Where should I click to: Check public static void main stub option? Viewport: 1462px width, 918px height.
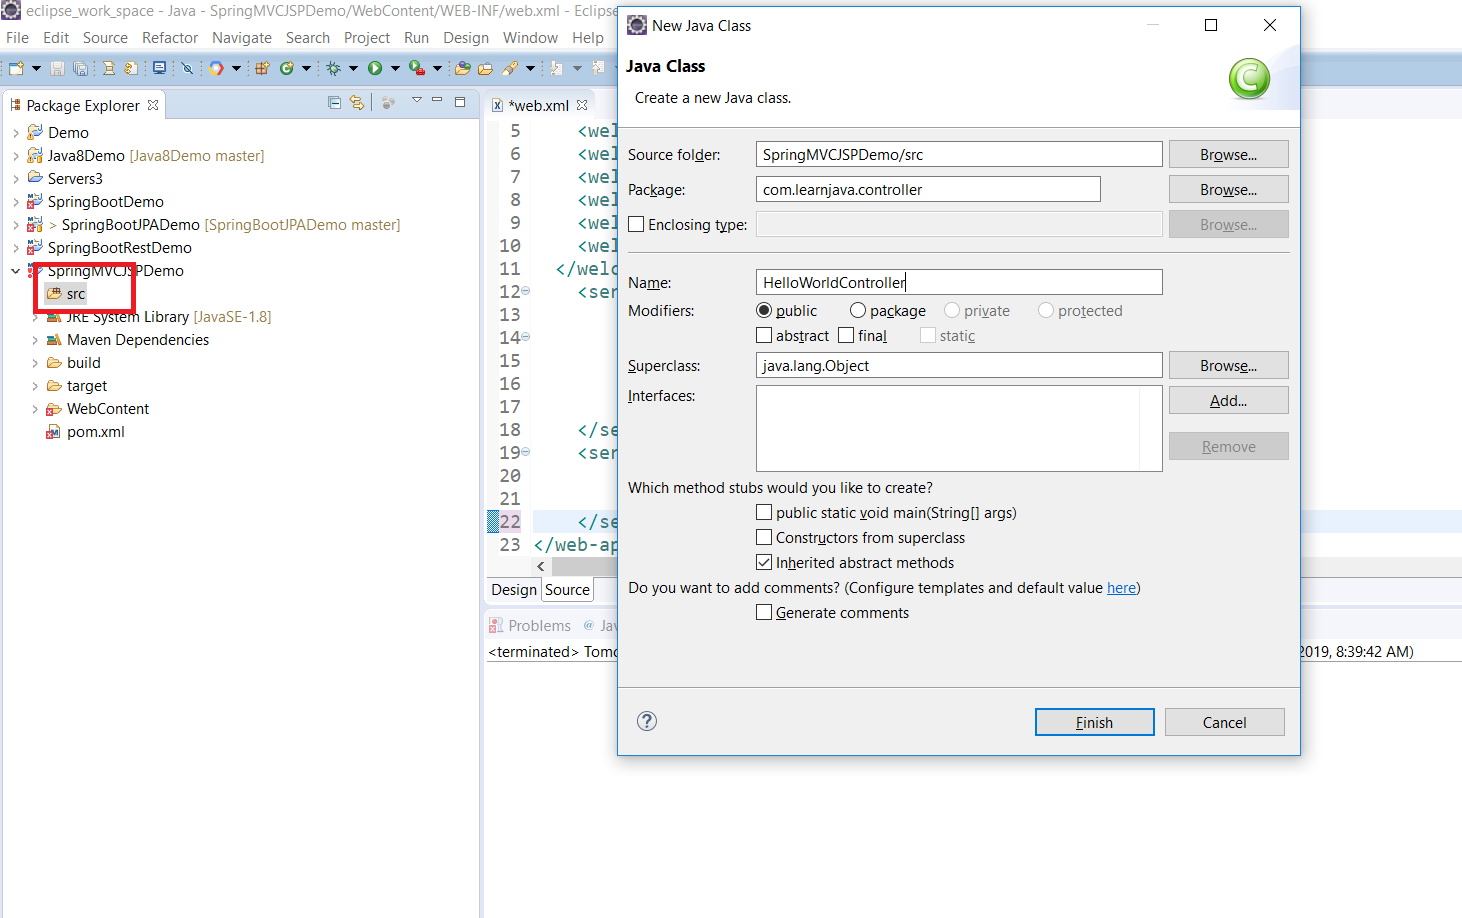[764, 512]
